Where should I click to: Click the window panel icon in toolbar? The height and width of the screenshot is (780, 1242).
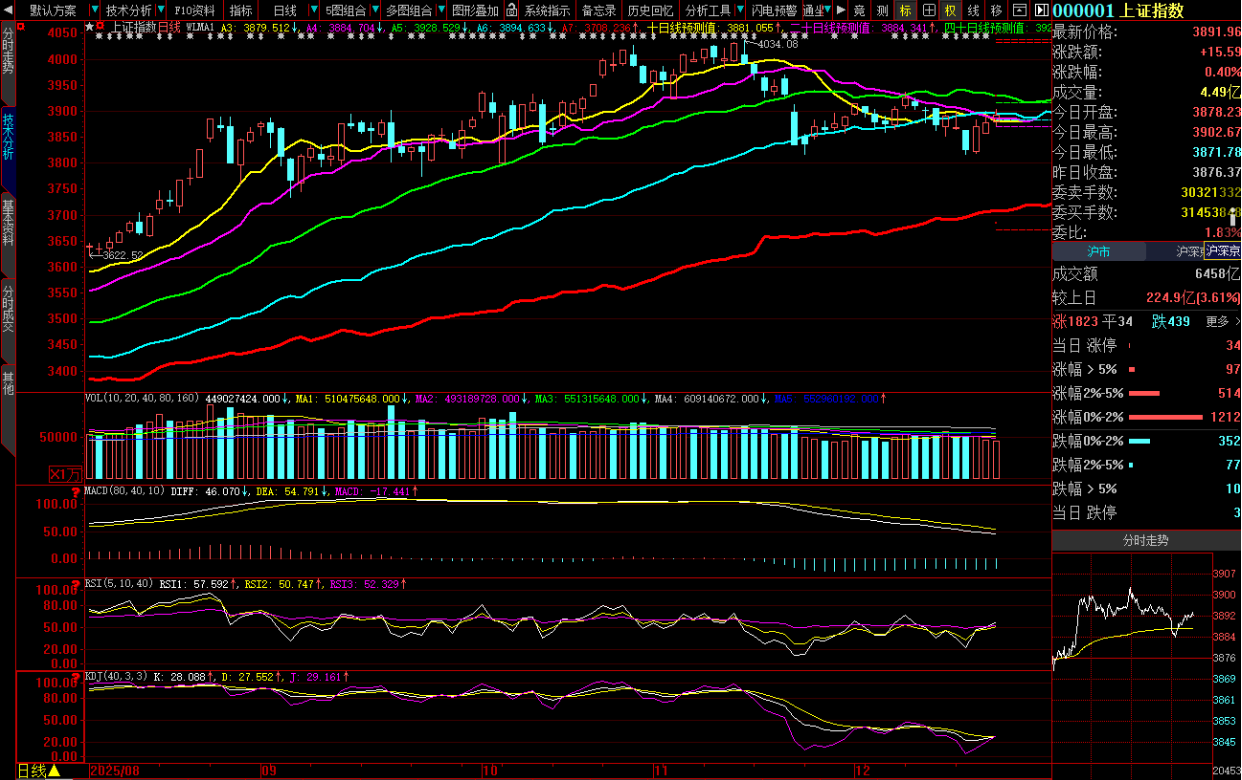(1018, 10)
